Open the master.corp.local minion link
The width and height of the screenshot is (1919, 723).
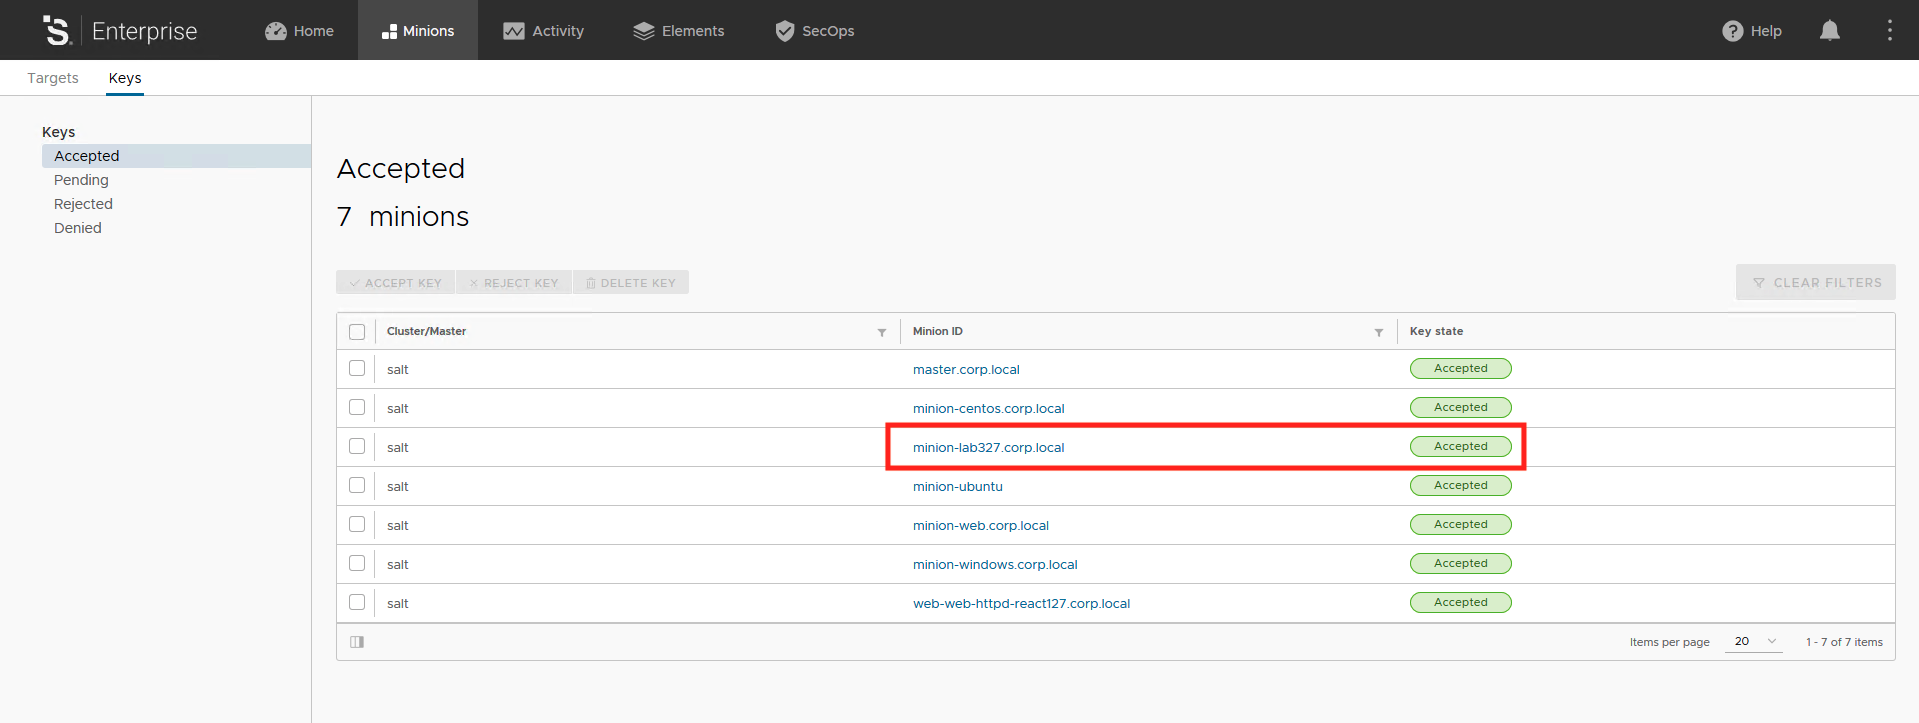pos(966,370)
